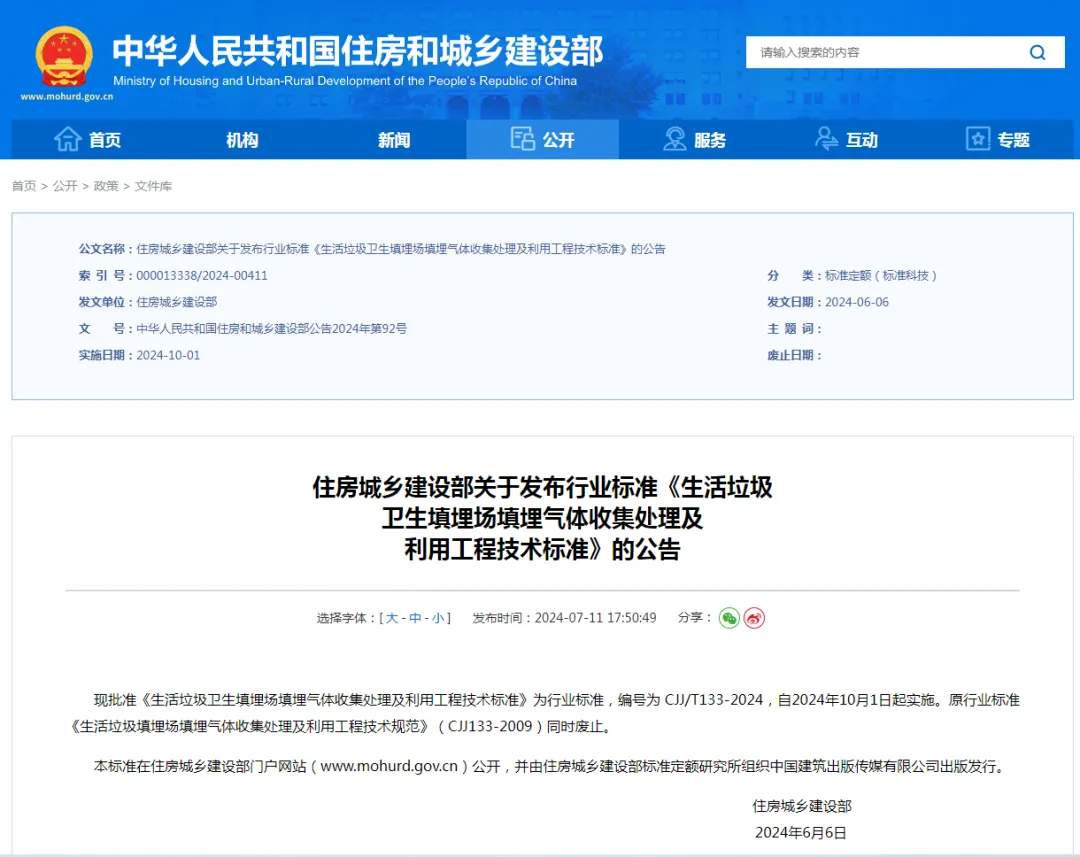Open the 机构 navigation menu

(x=242, y=140)
